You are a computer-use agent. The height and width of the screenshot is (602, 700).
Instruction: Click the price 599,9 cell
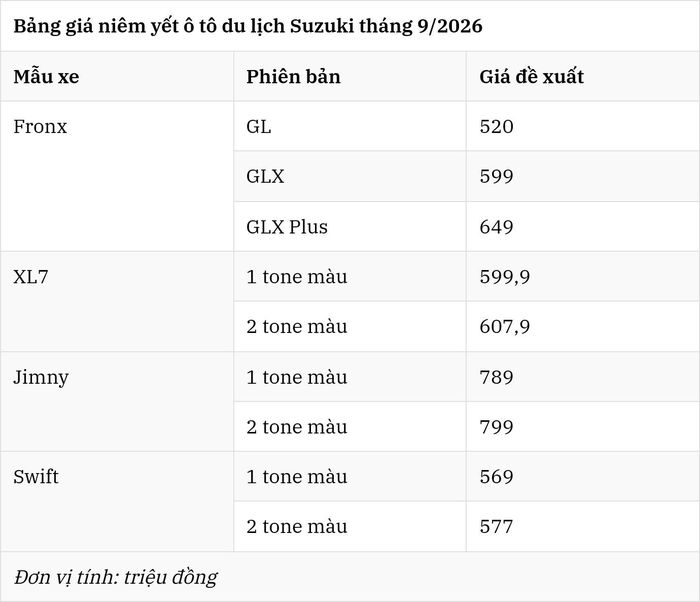click(x=583, y=276)
